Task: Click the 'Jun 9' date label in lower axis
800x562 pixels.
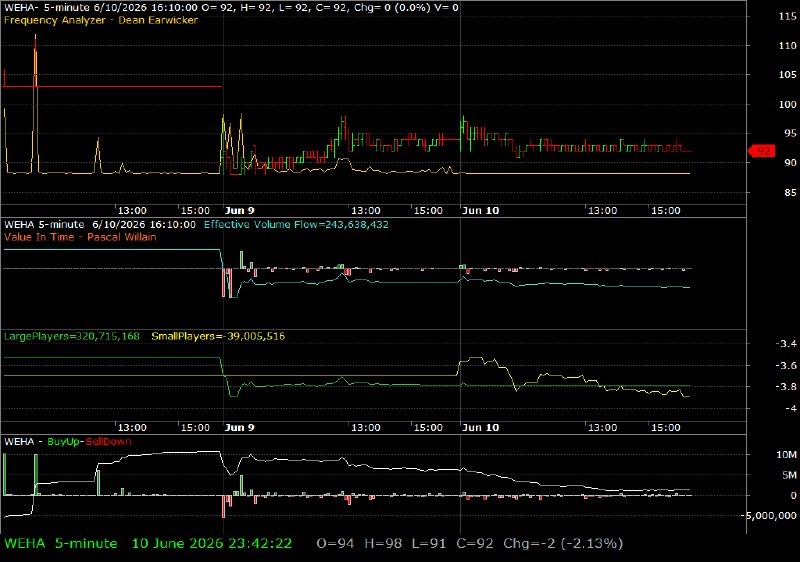Action: pos(239,427)
